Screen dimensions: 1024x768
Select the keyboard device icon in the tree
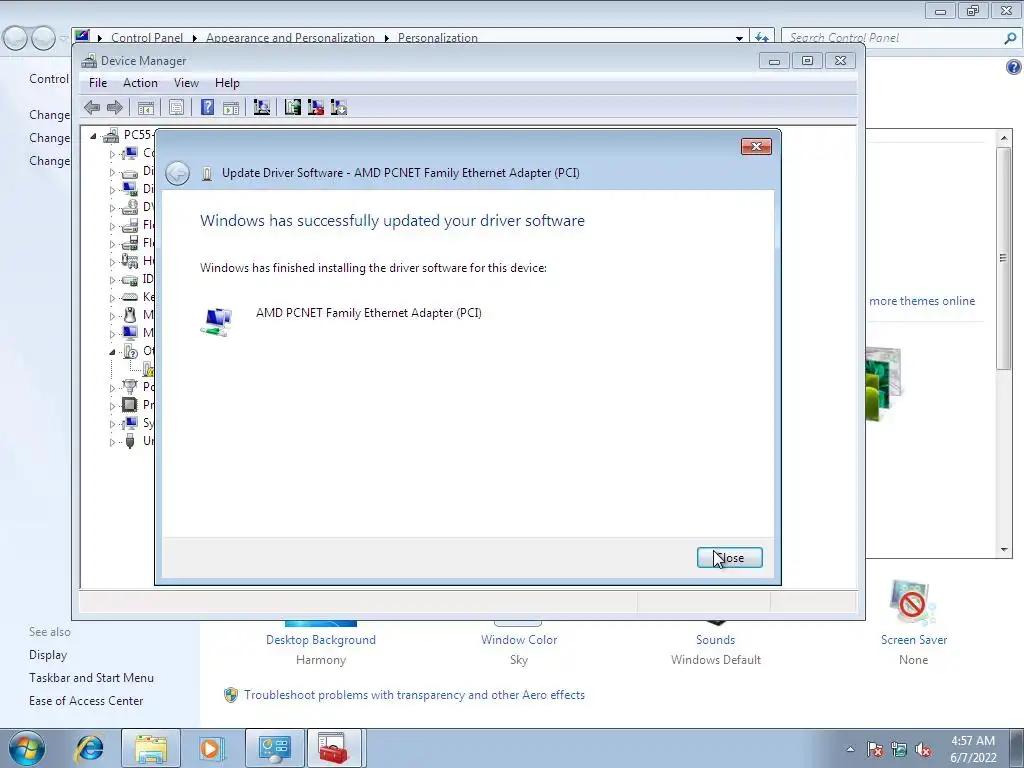click(x=129, y=297)
